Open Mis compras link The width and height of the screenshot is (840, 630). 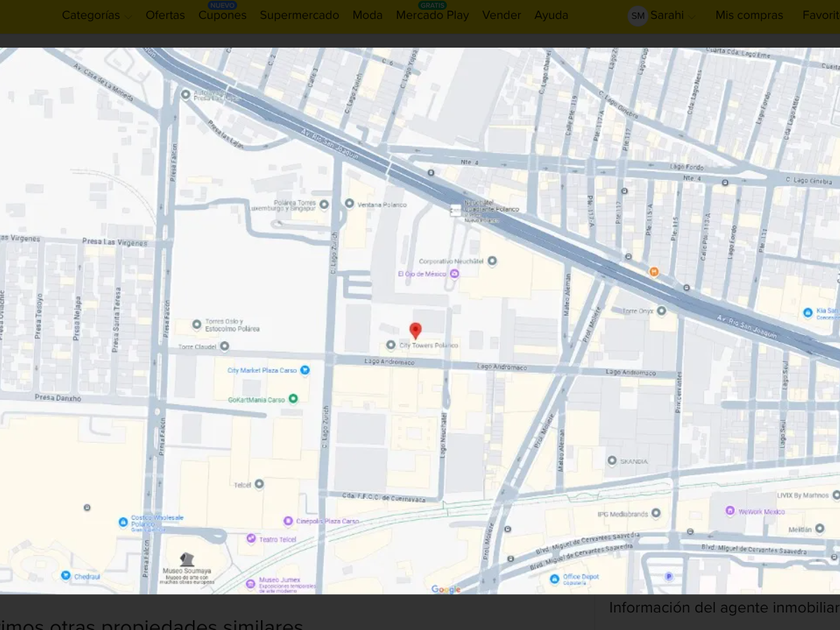coord(749,16)
